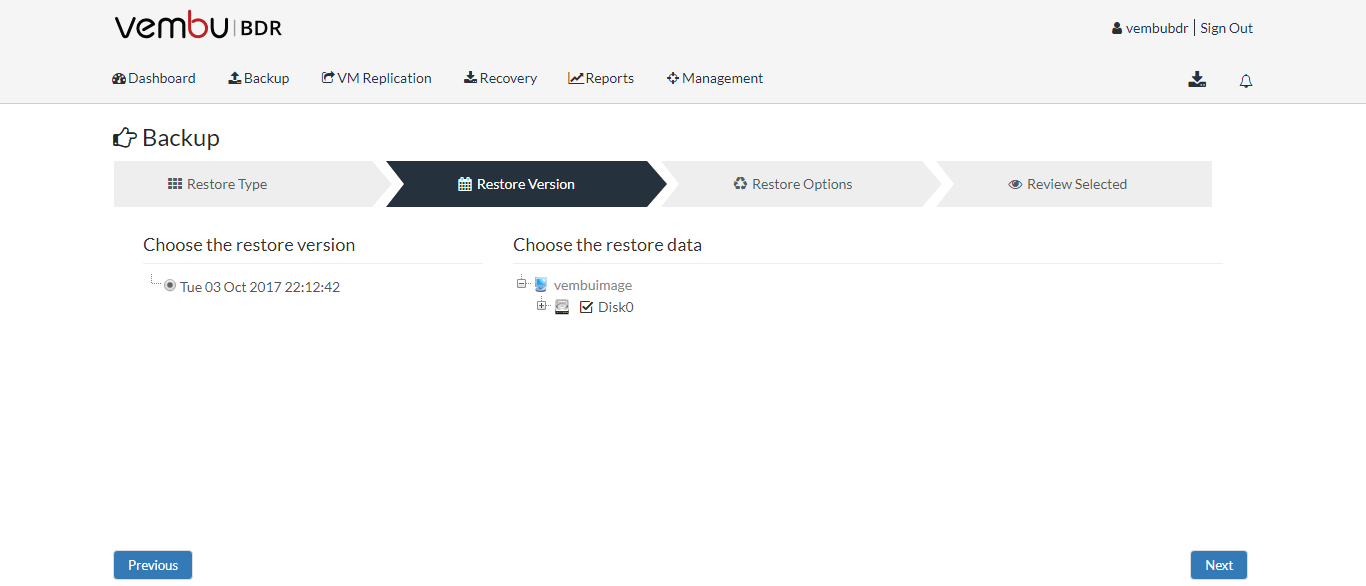Click the download tray icon in the header
The width and height of the screenshot is (1366, 586).
coord(1197,80)
